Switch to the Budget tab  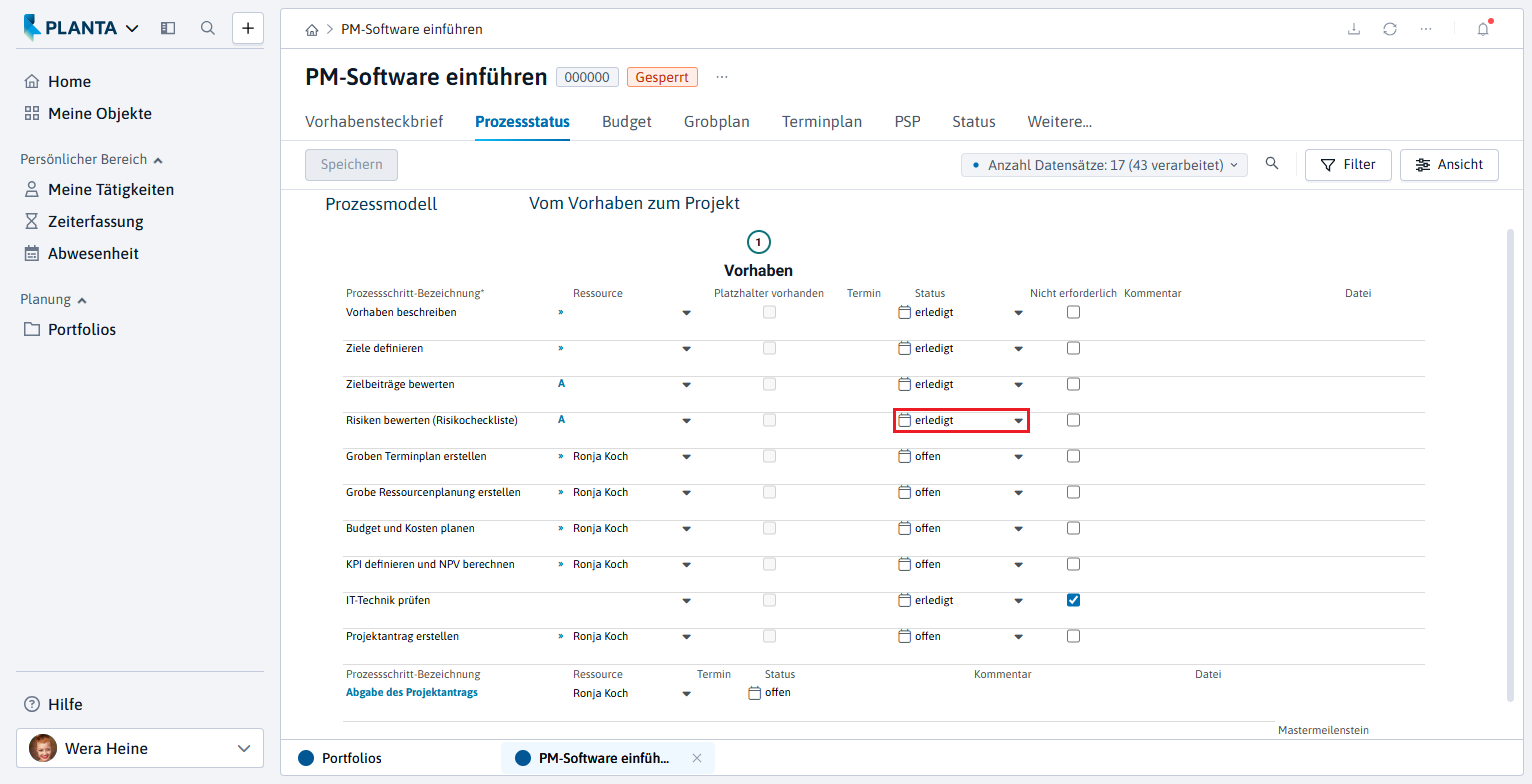click(627, 122)
